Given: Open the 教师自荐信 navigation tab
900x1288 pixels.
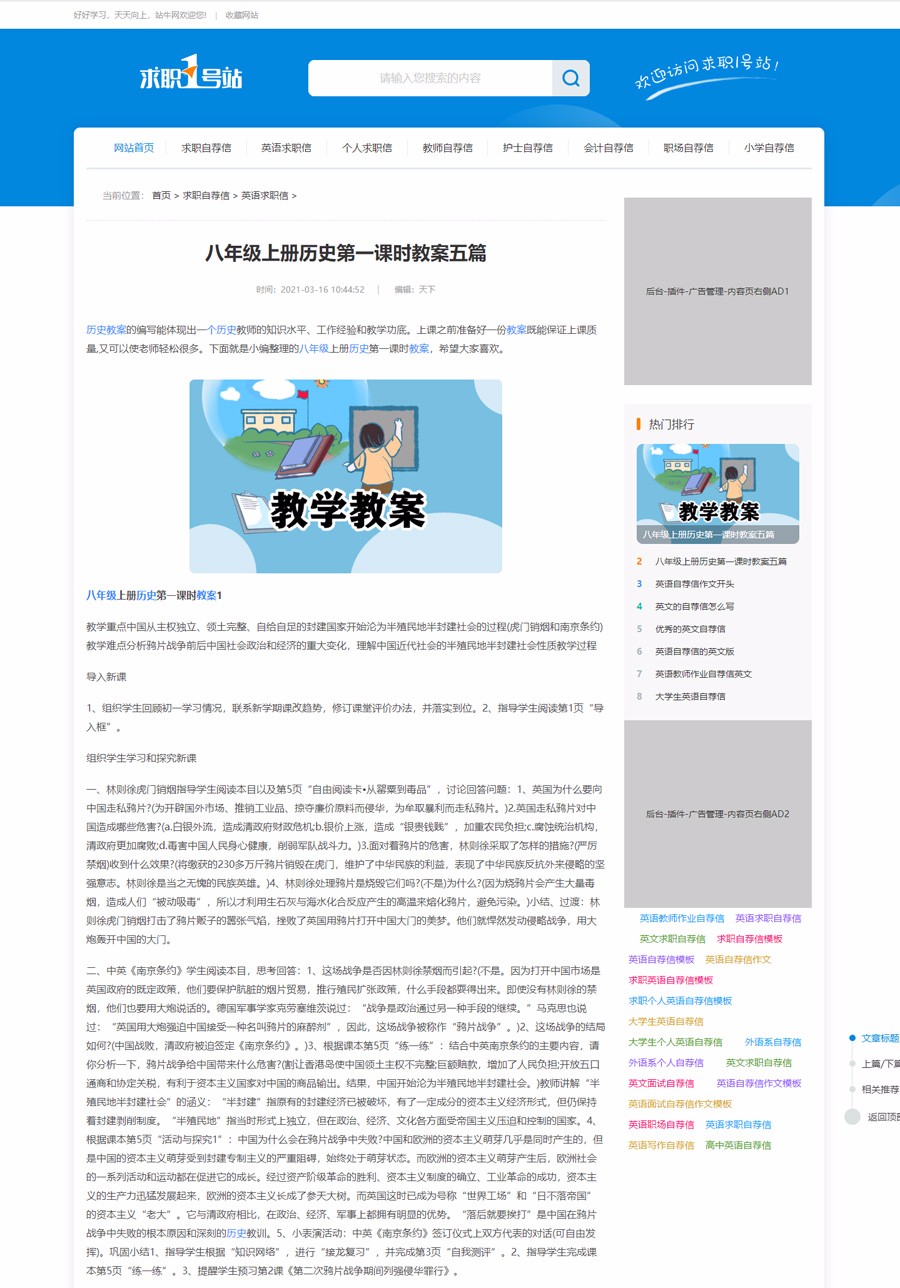Looking at the screenshot, I should 447,148.
